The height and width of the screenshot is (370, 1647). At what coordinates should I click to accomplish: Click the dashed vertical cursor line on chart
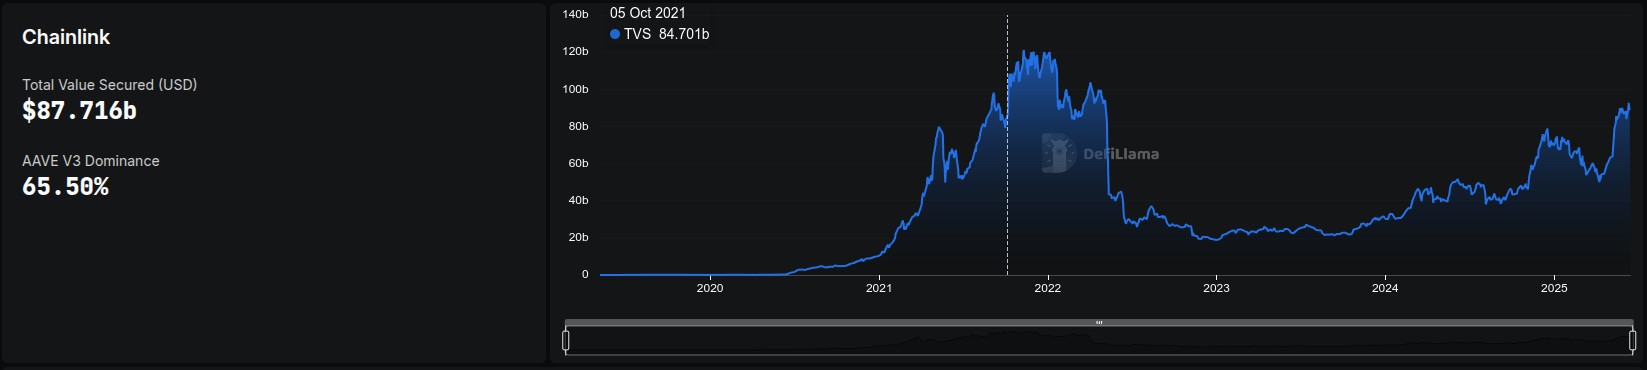(x=1007, y=145)
